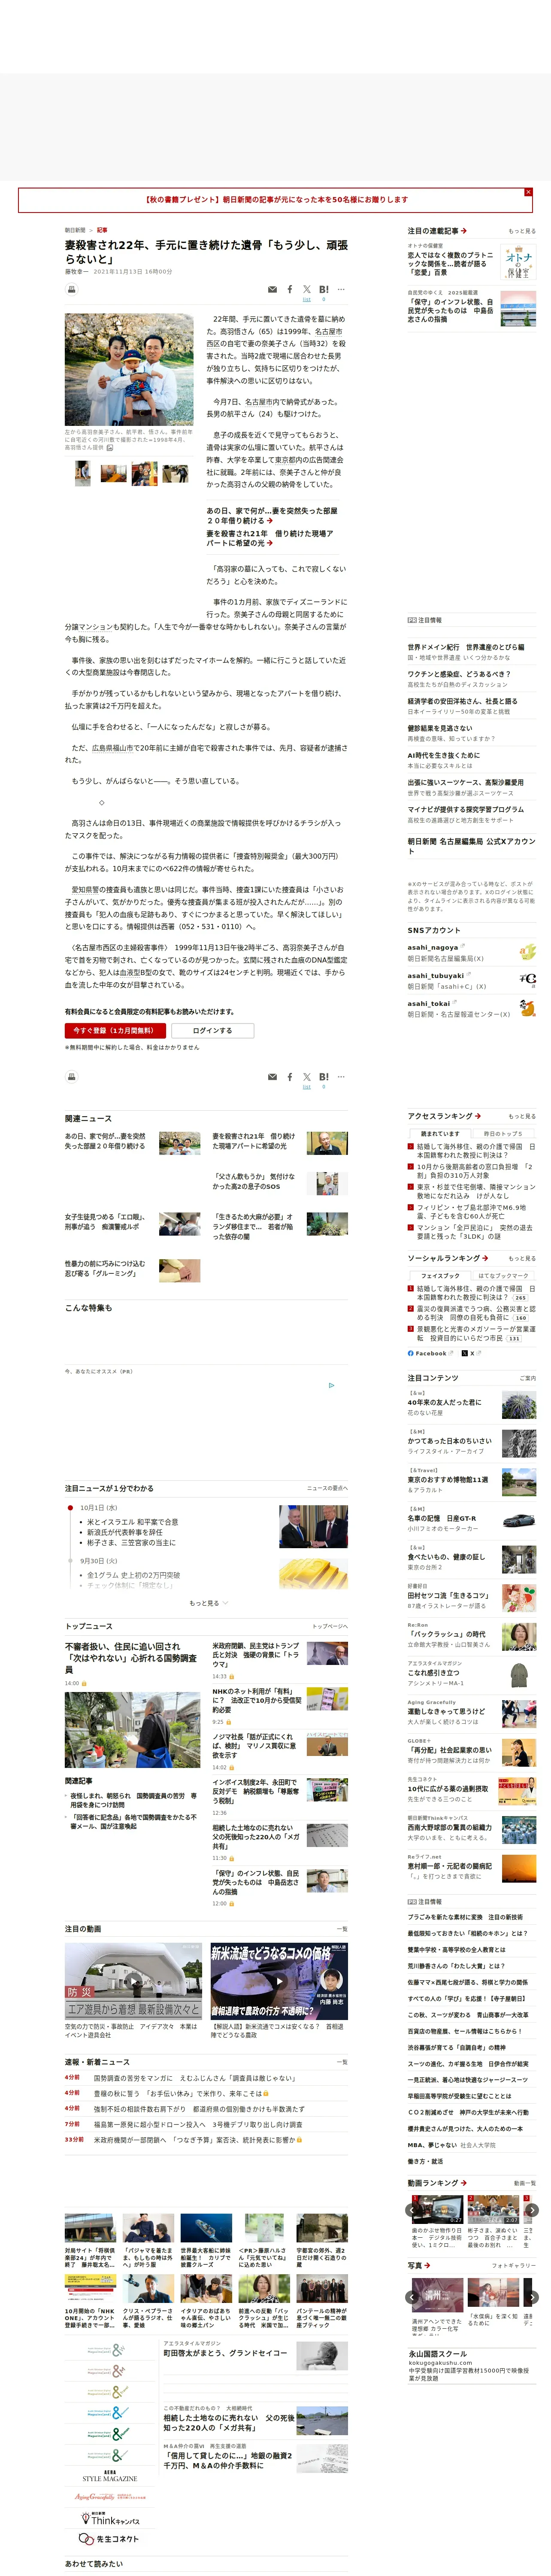The width and height of the screenshot is (551, 2576).
Task: Open もっと見る beside ソーシャルランキング
Action: coord(522,1258)
